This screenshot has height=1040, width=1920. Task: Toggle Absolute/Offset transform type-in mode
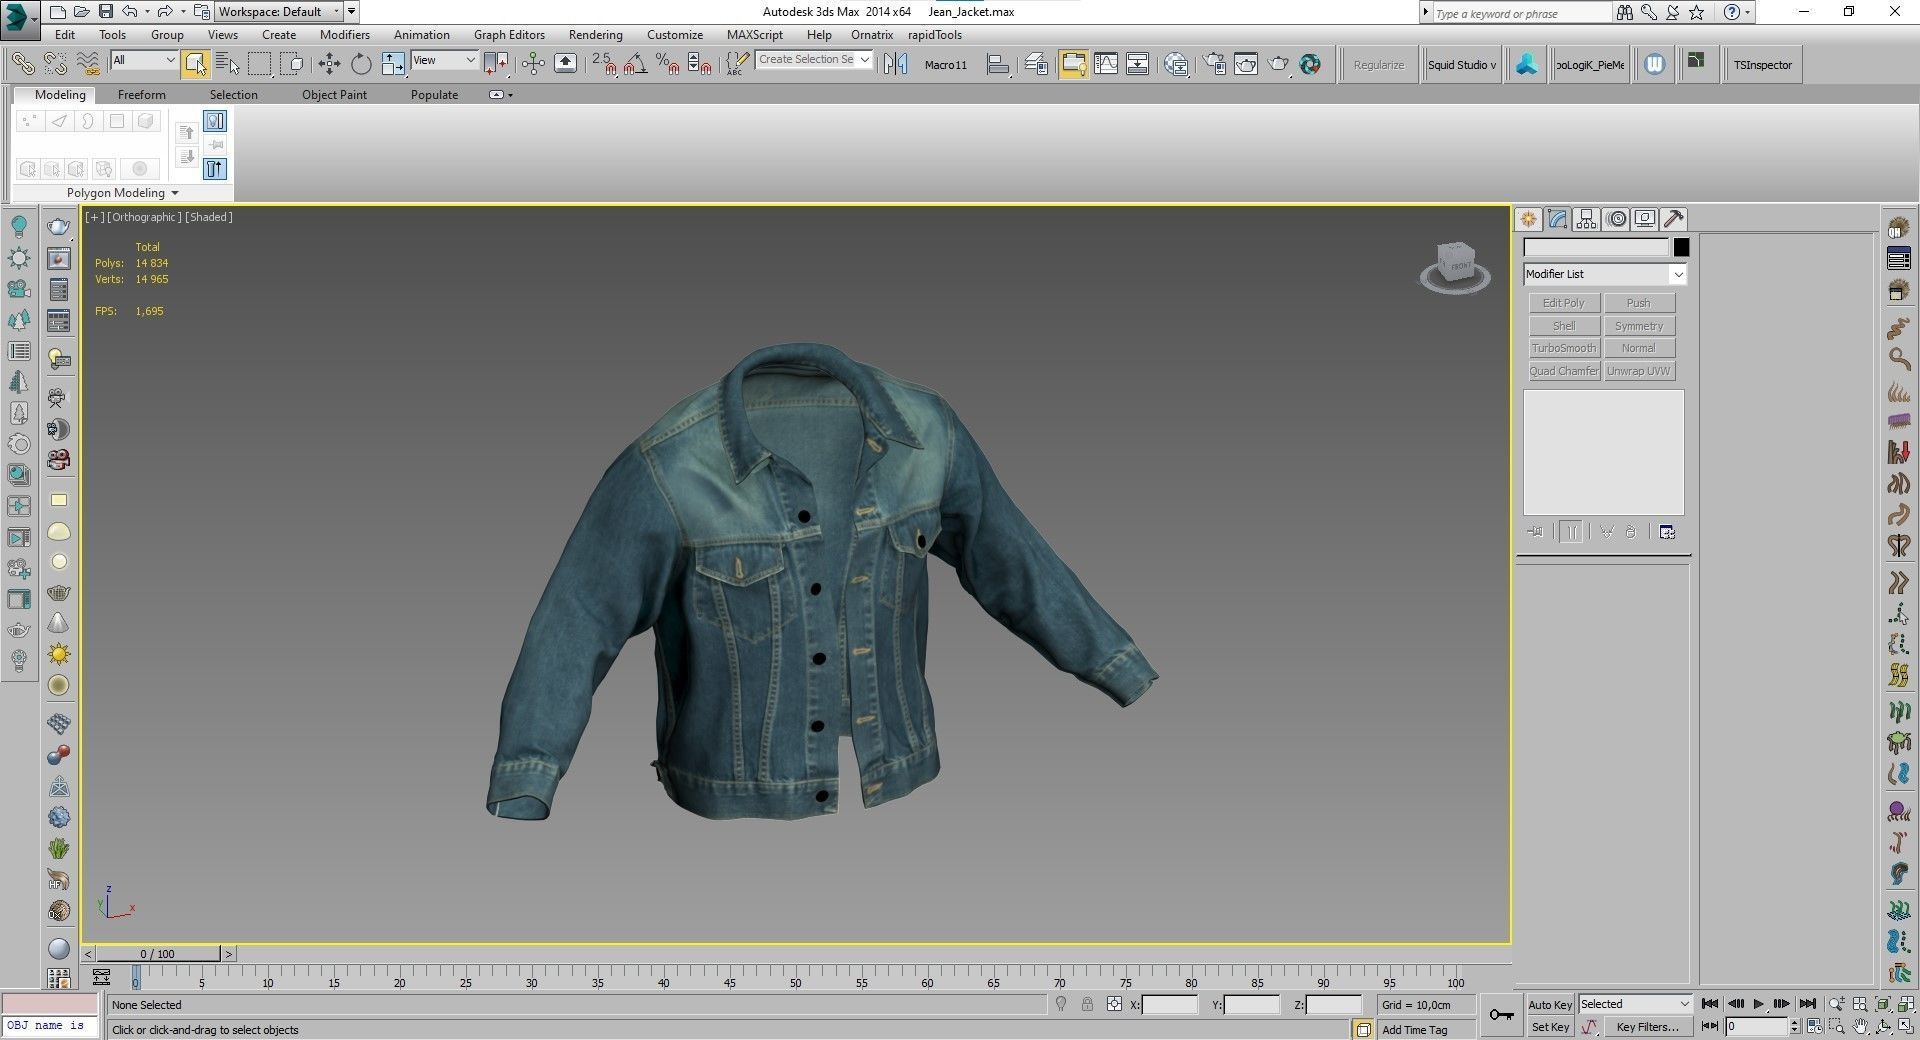coord(1114,1004)
